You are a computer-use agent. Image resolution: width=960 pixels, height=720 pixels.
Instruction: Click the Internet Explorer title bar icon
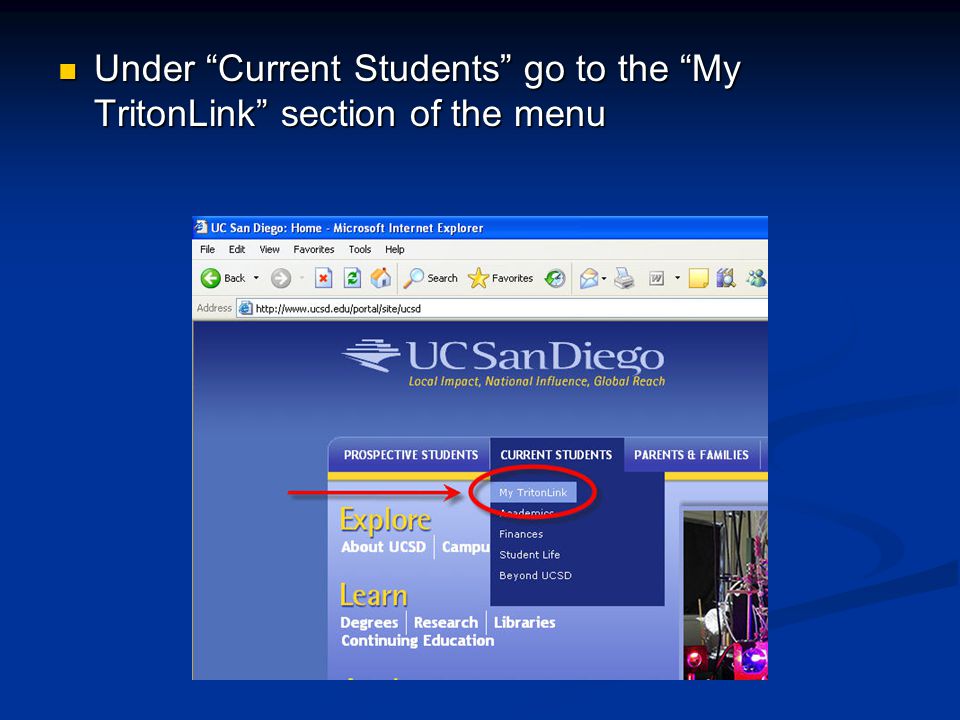pos(201,228)
